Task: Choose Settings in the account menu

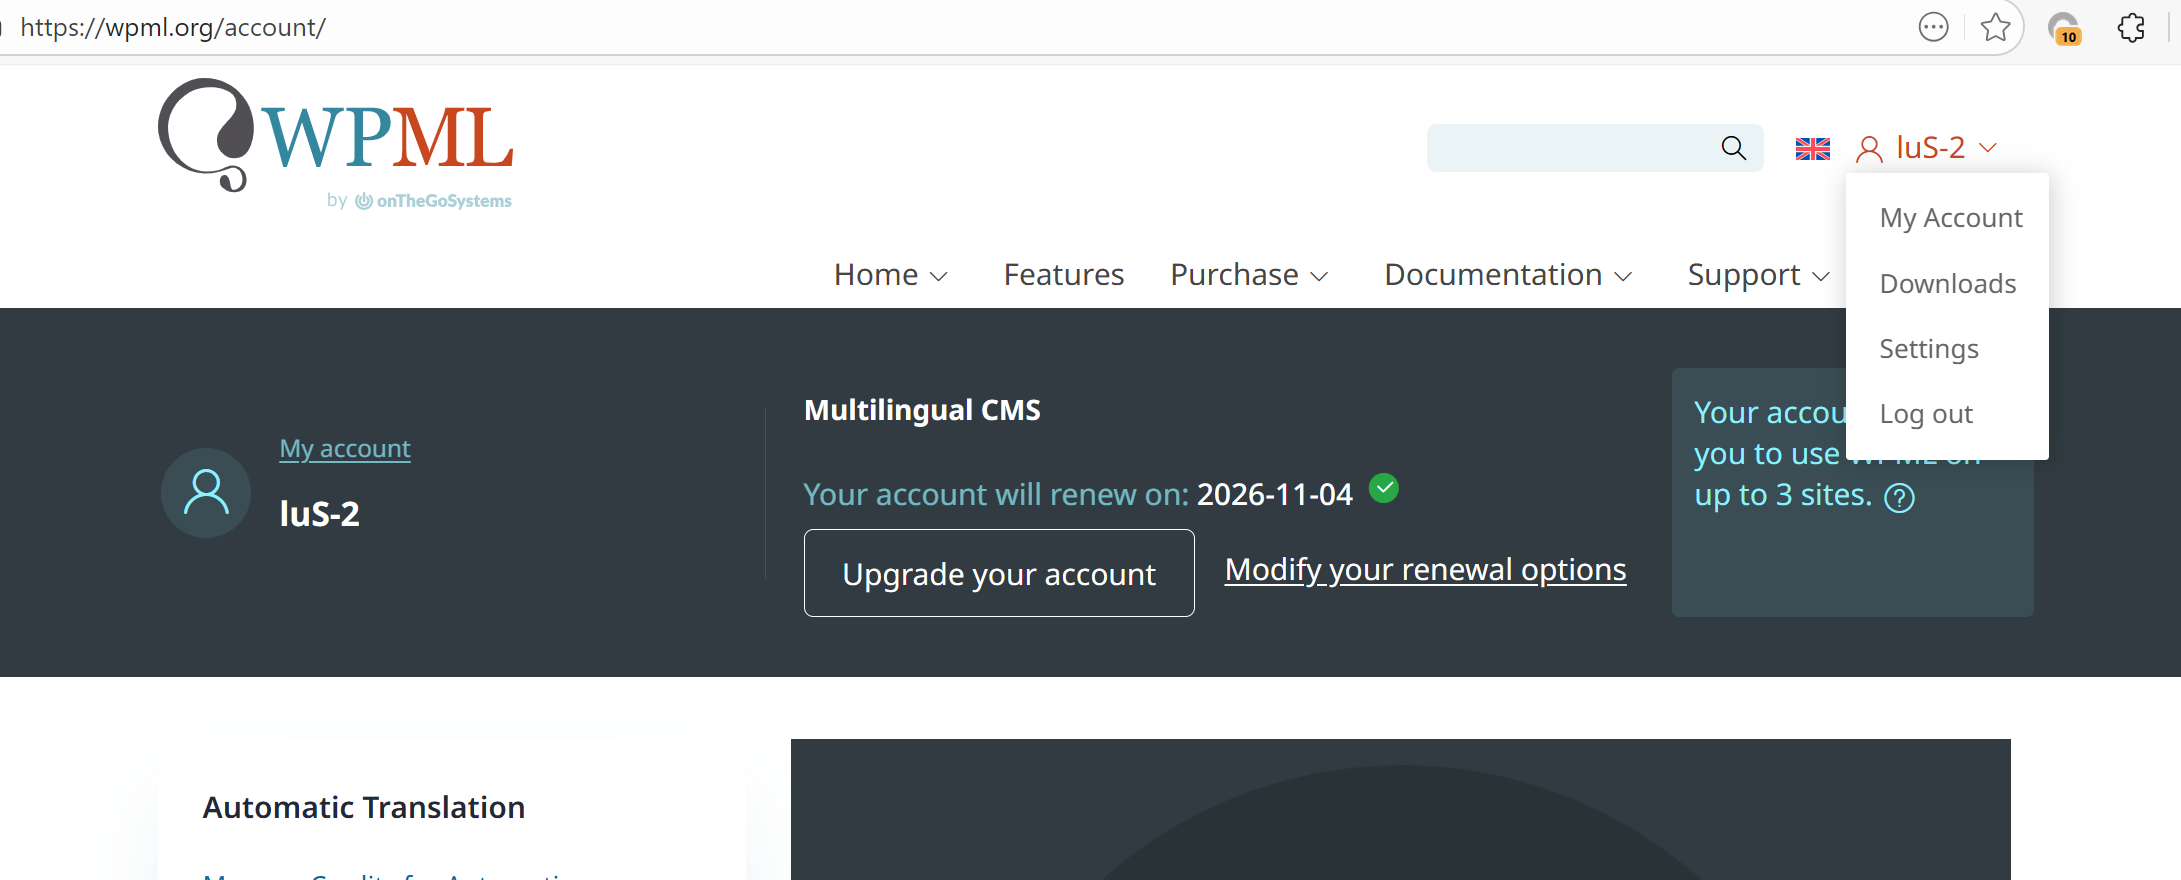Action: 1928,349
